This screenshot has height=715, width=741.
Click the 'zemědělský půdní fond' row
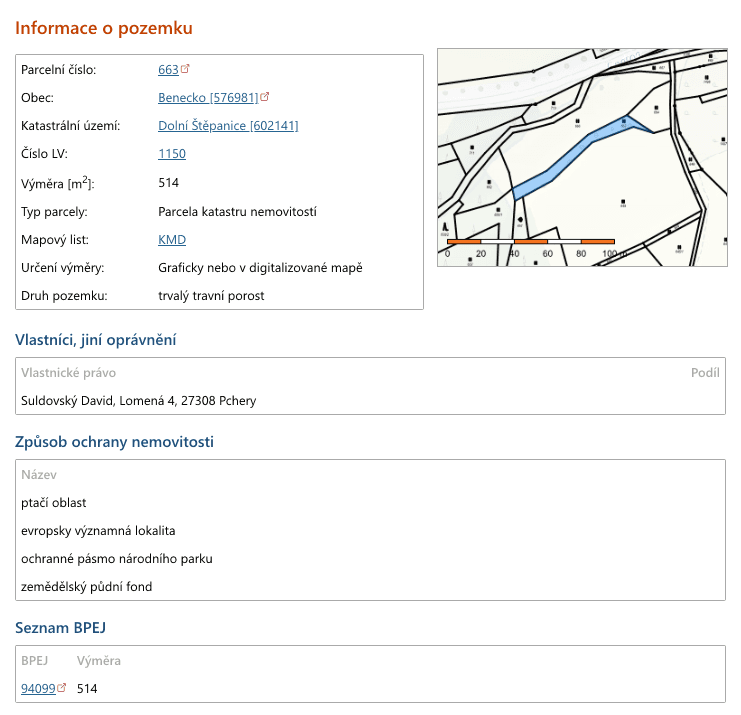click(87, 587)
